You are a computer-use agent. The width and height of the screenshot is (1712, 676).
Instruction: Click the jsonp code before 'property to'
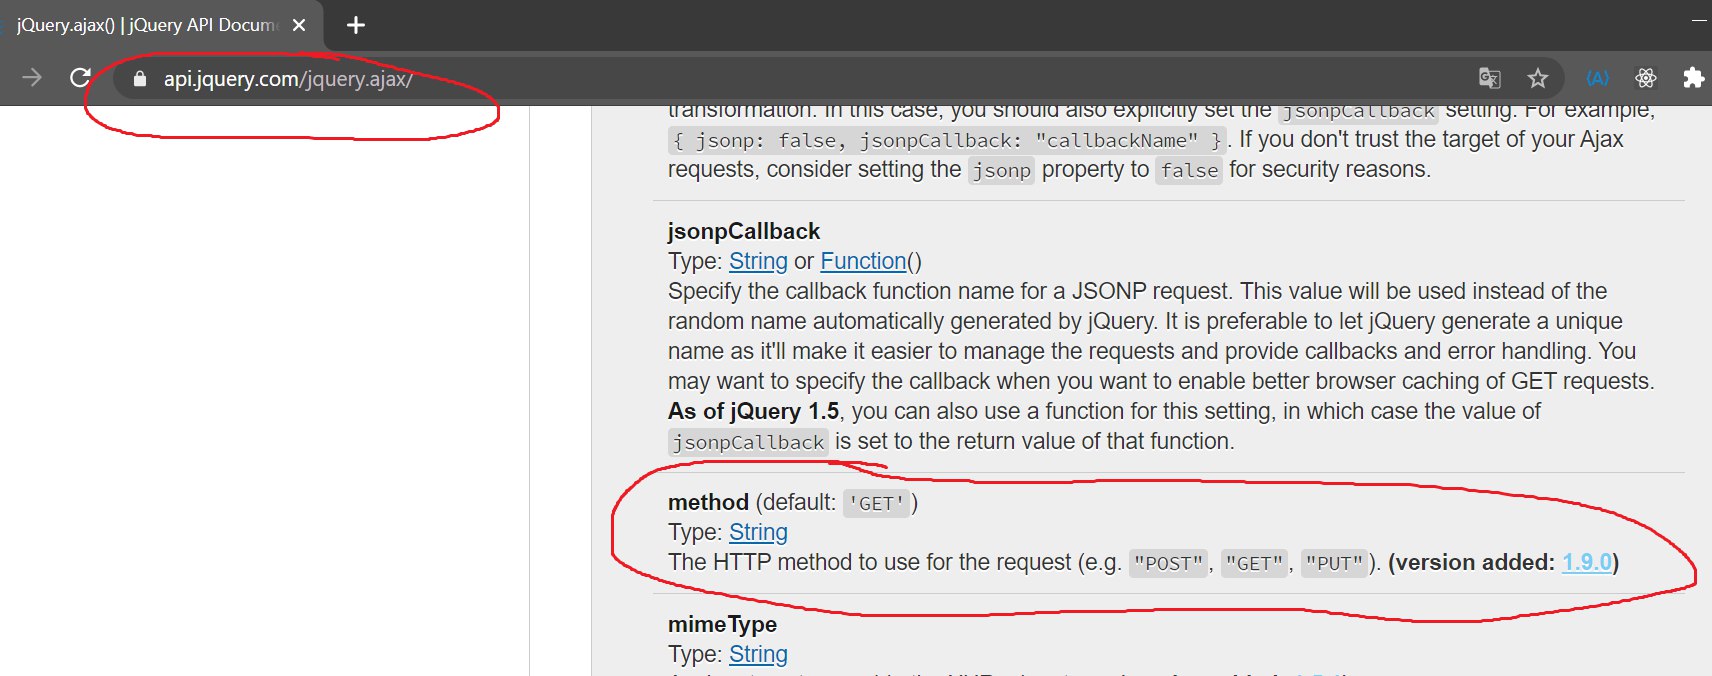click(x=1001, y=170)
